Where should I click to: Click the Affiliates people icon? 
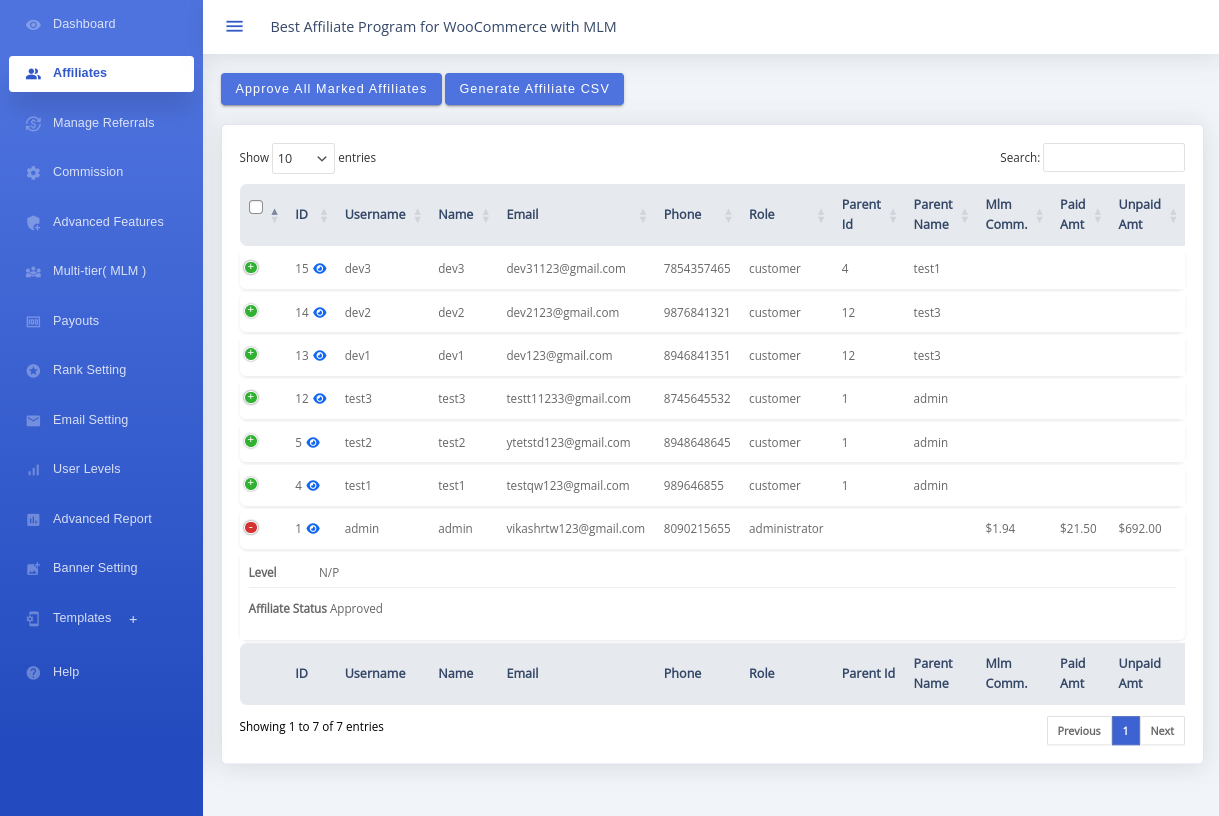[33, 73]
